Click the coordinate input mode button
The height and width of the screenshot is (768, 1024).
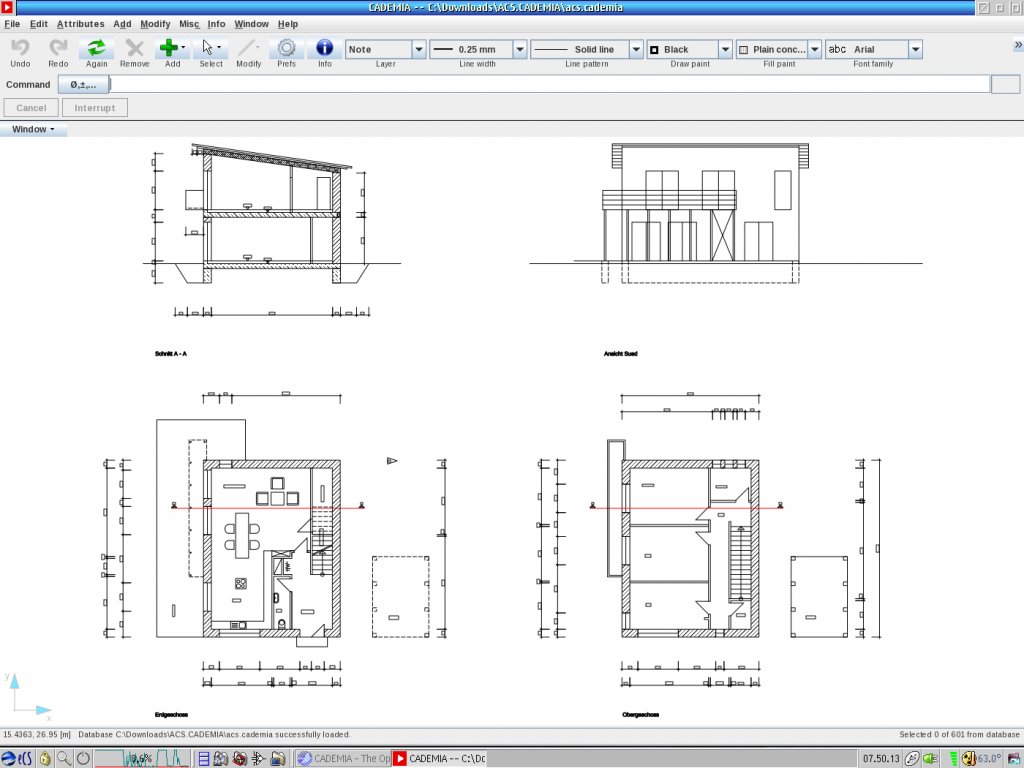click(83, 85)
